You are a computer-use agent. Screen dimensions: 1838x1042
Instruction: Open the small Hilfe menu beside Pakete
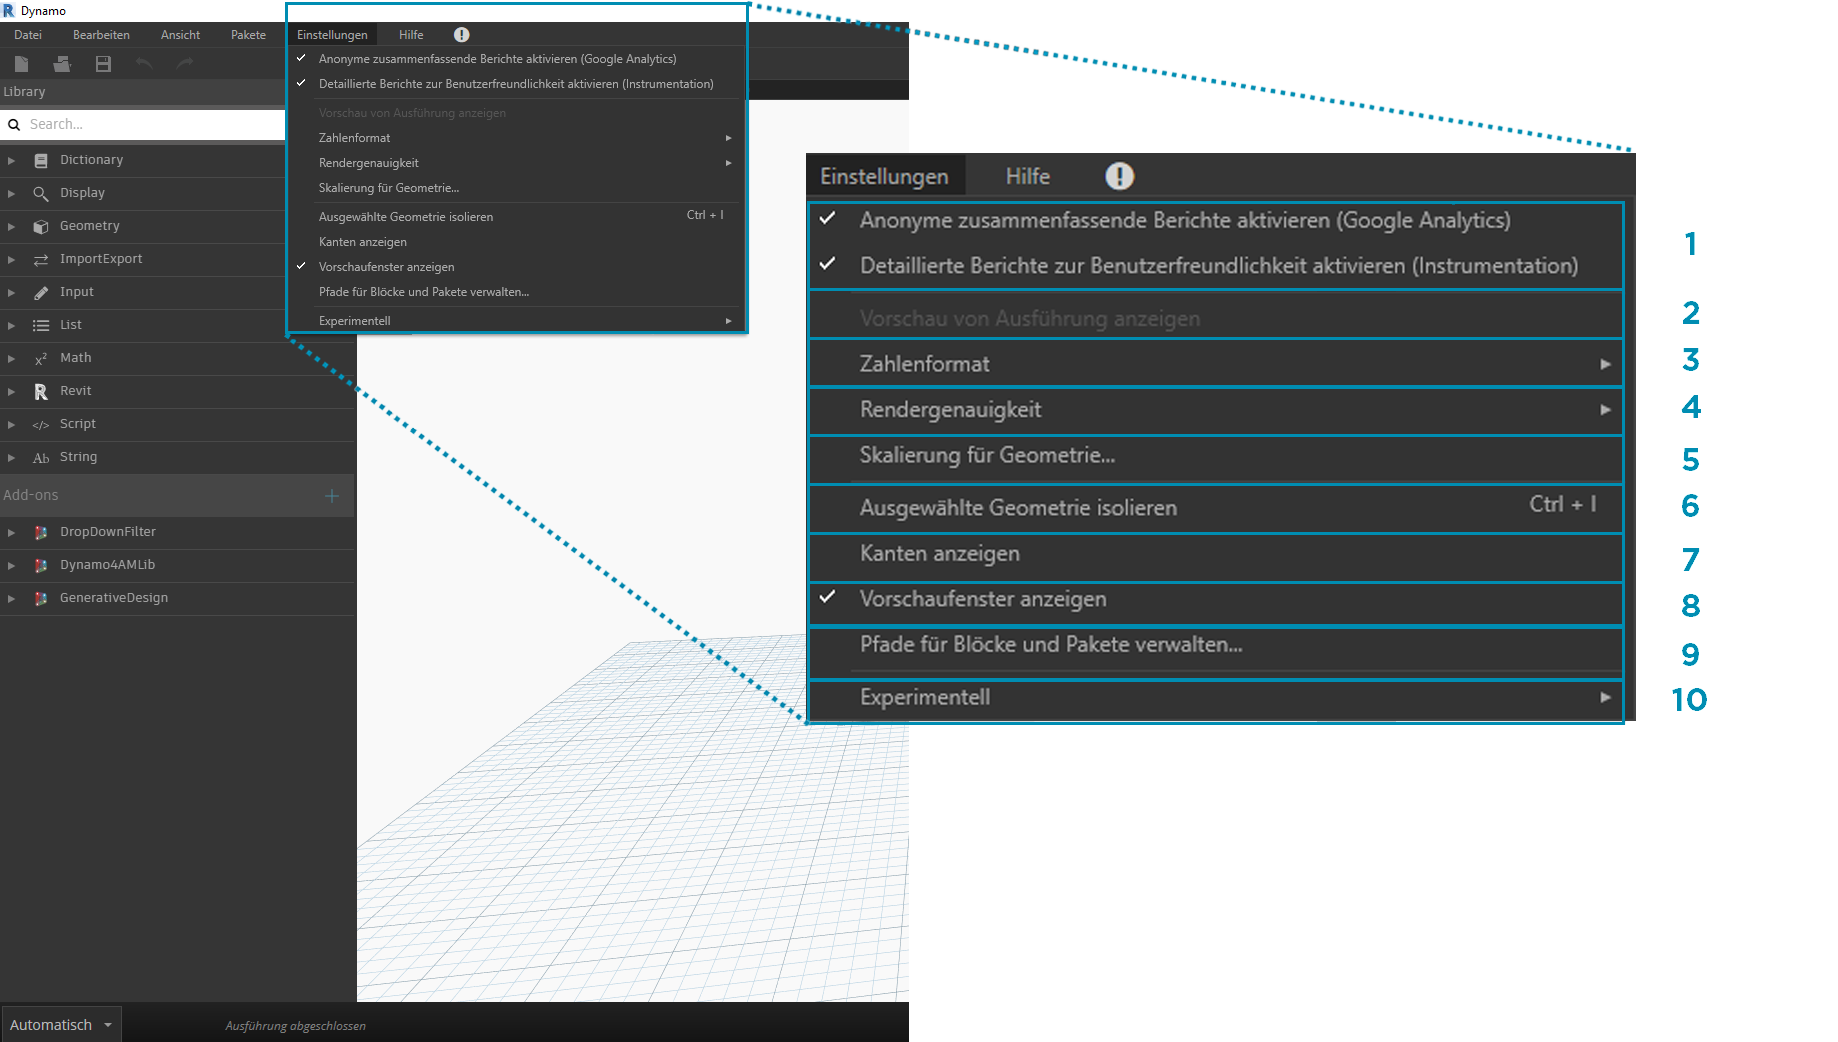[411, 35]
